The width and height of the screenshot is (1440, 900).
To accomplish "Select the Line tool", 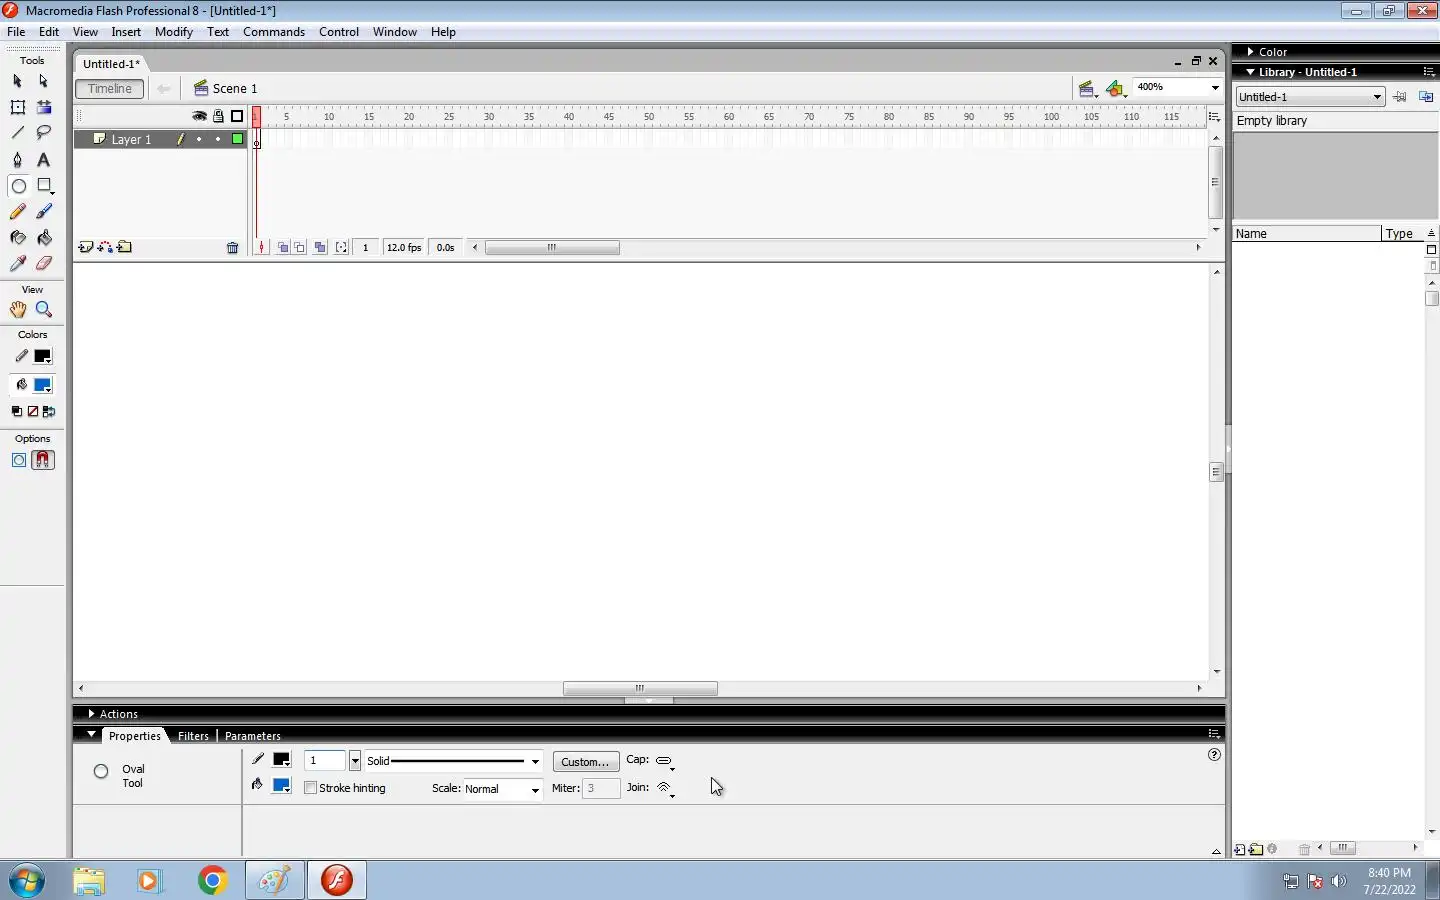I will pyautogui.click(x=17, y=133).
